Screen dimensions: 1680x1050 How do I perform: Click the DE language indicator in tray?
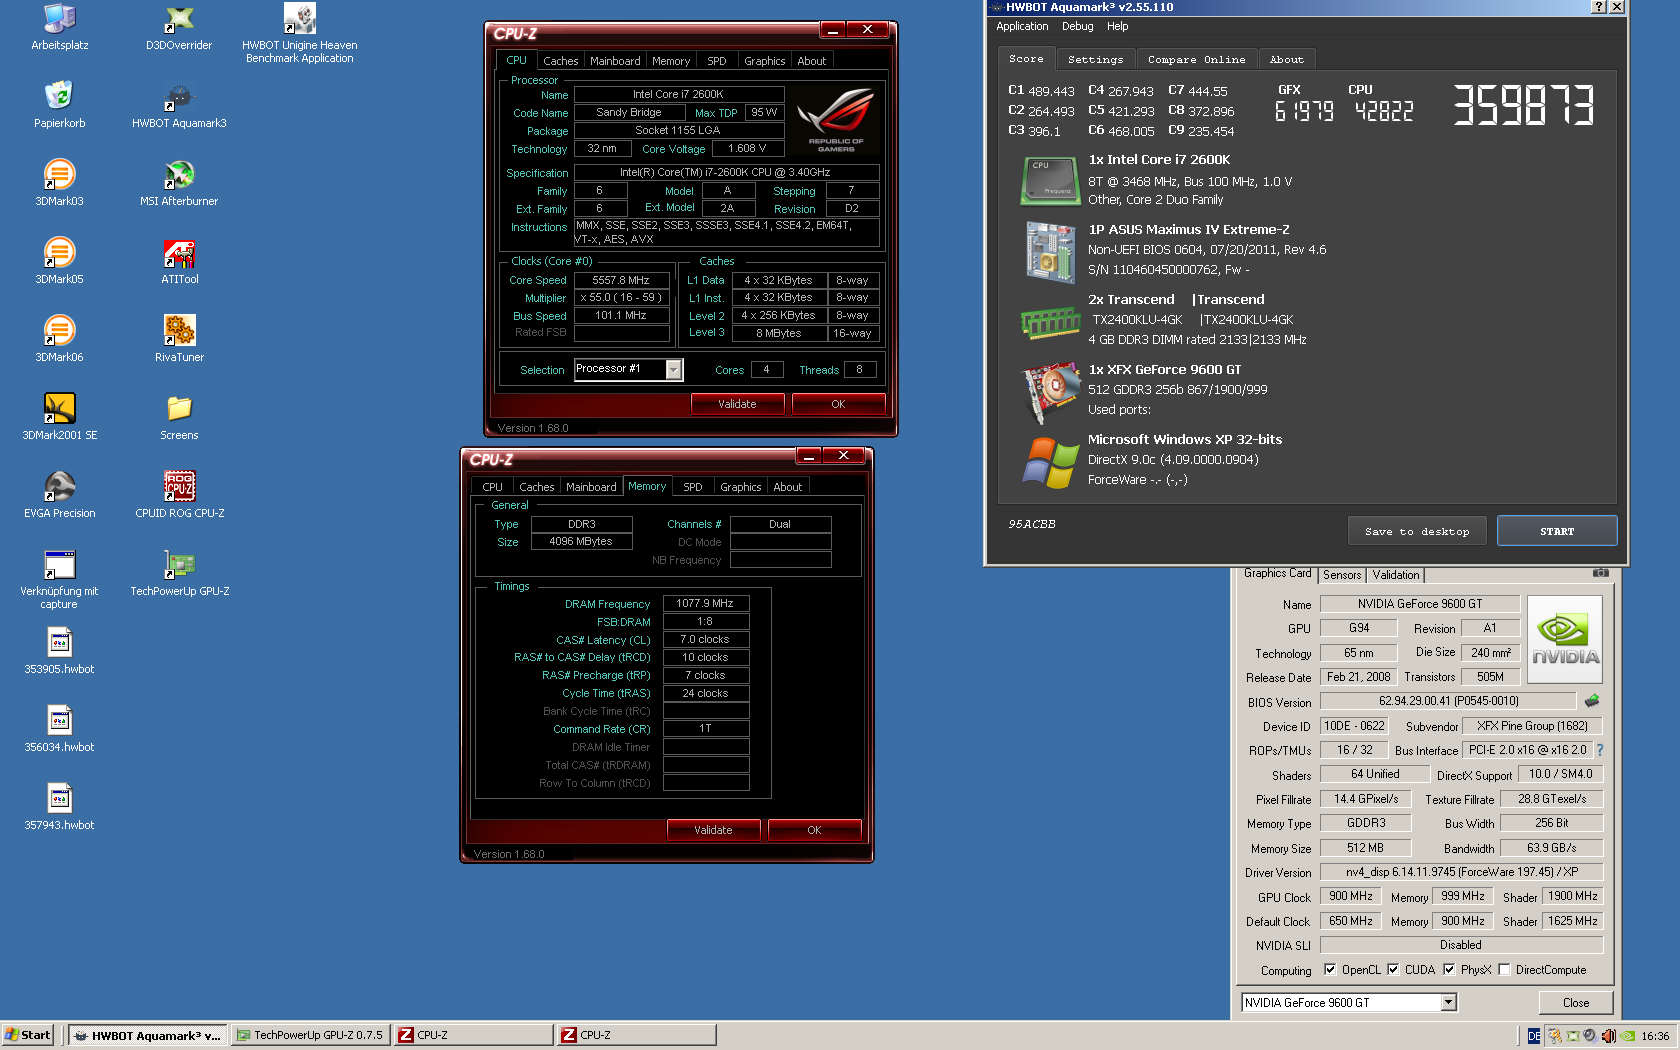point(1534,1036)
